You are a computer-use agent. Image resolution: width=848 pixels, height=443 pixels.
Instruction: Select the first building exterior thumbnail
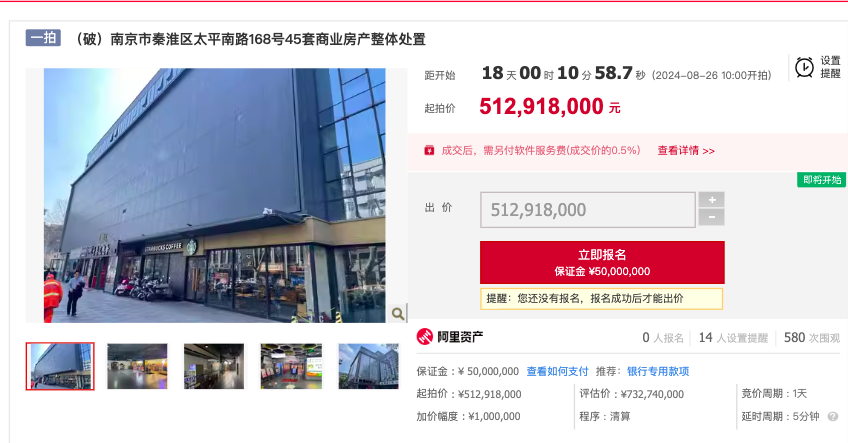60,366
